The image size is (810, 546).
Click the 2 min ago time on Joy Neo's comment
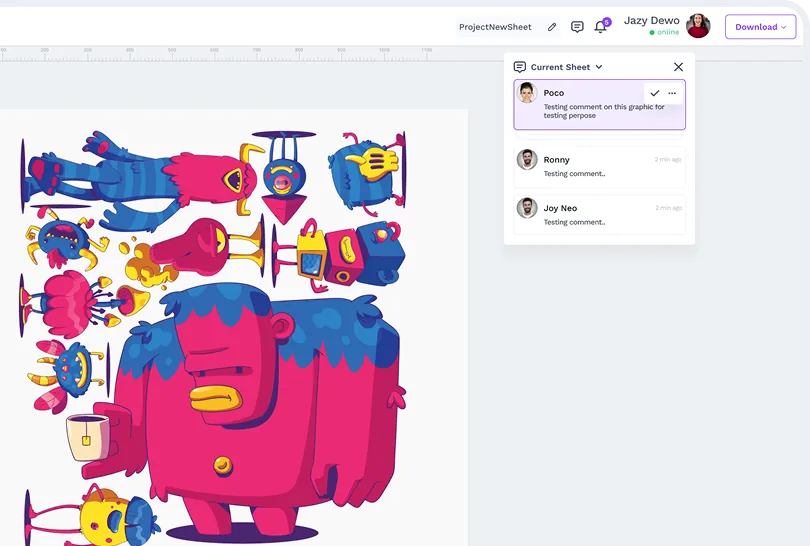[x=668, y=208]
